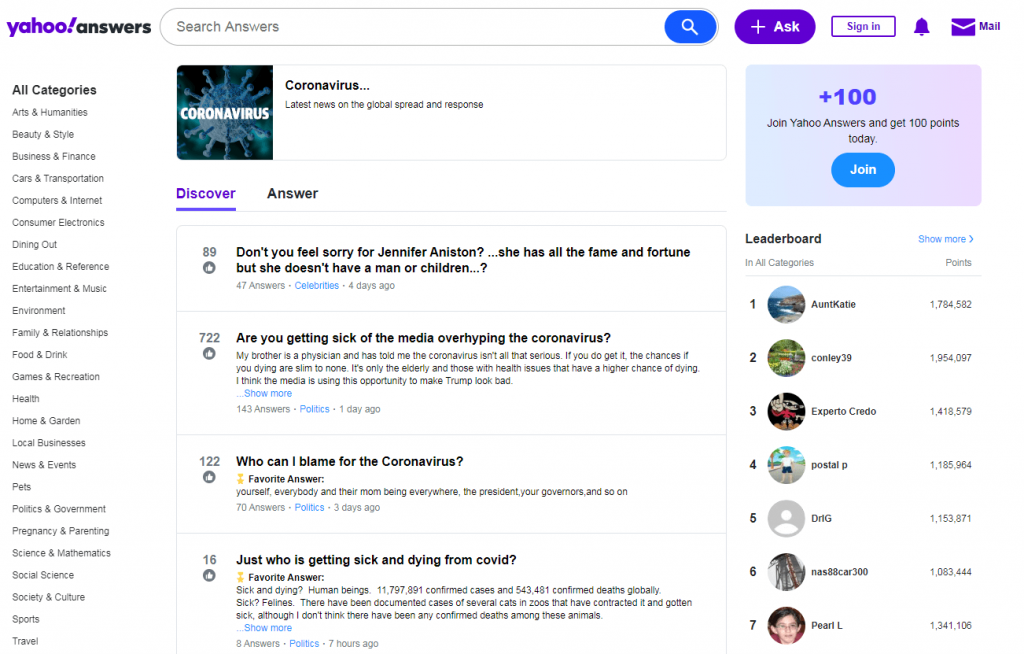Open Science & Mathematics category

[x=61, y=553]
